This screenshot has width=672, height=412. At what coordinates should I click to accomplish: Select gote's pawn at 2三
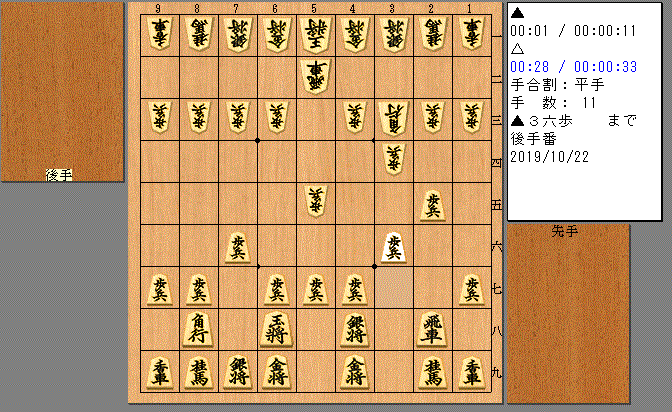[x=433, y=117]
